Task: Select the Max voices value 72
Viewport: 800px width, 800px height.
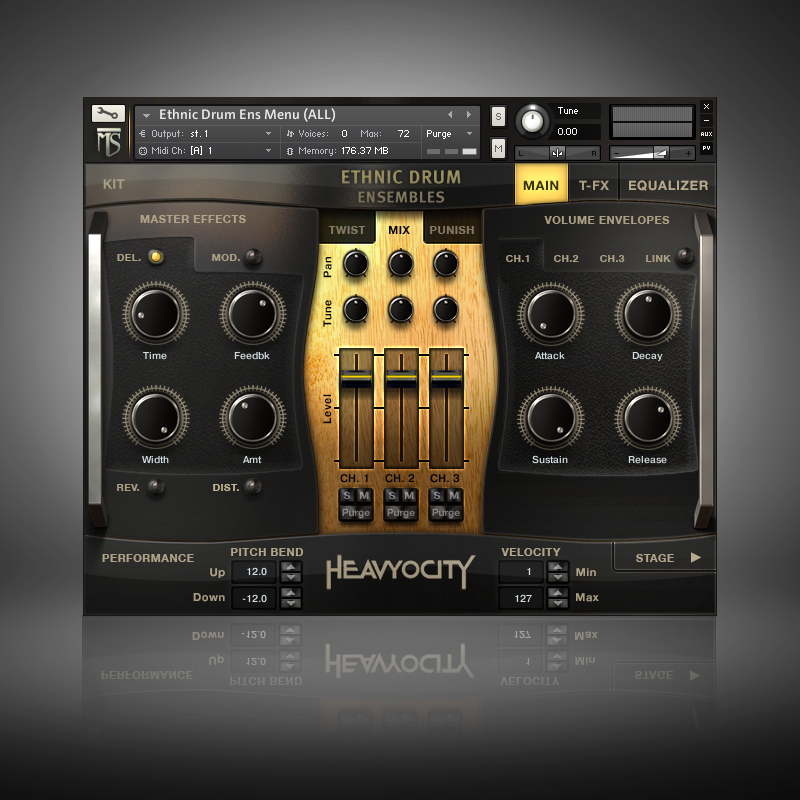Action: tap(403, 134)
